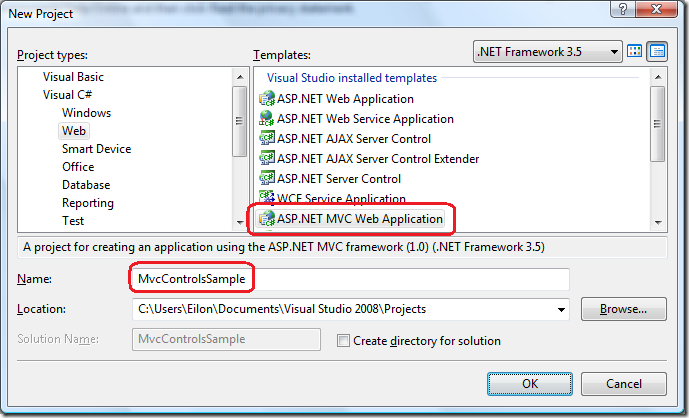Select ASP.NET MVC Web Application text
This screenshot has height=418, width=689.
point(360,219)
